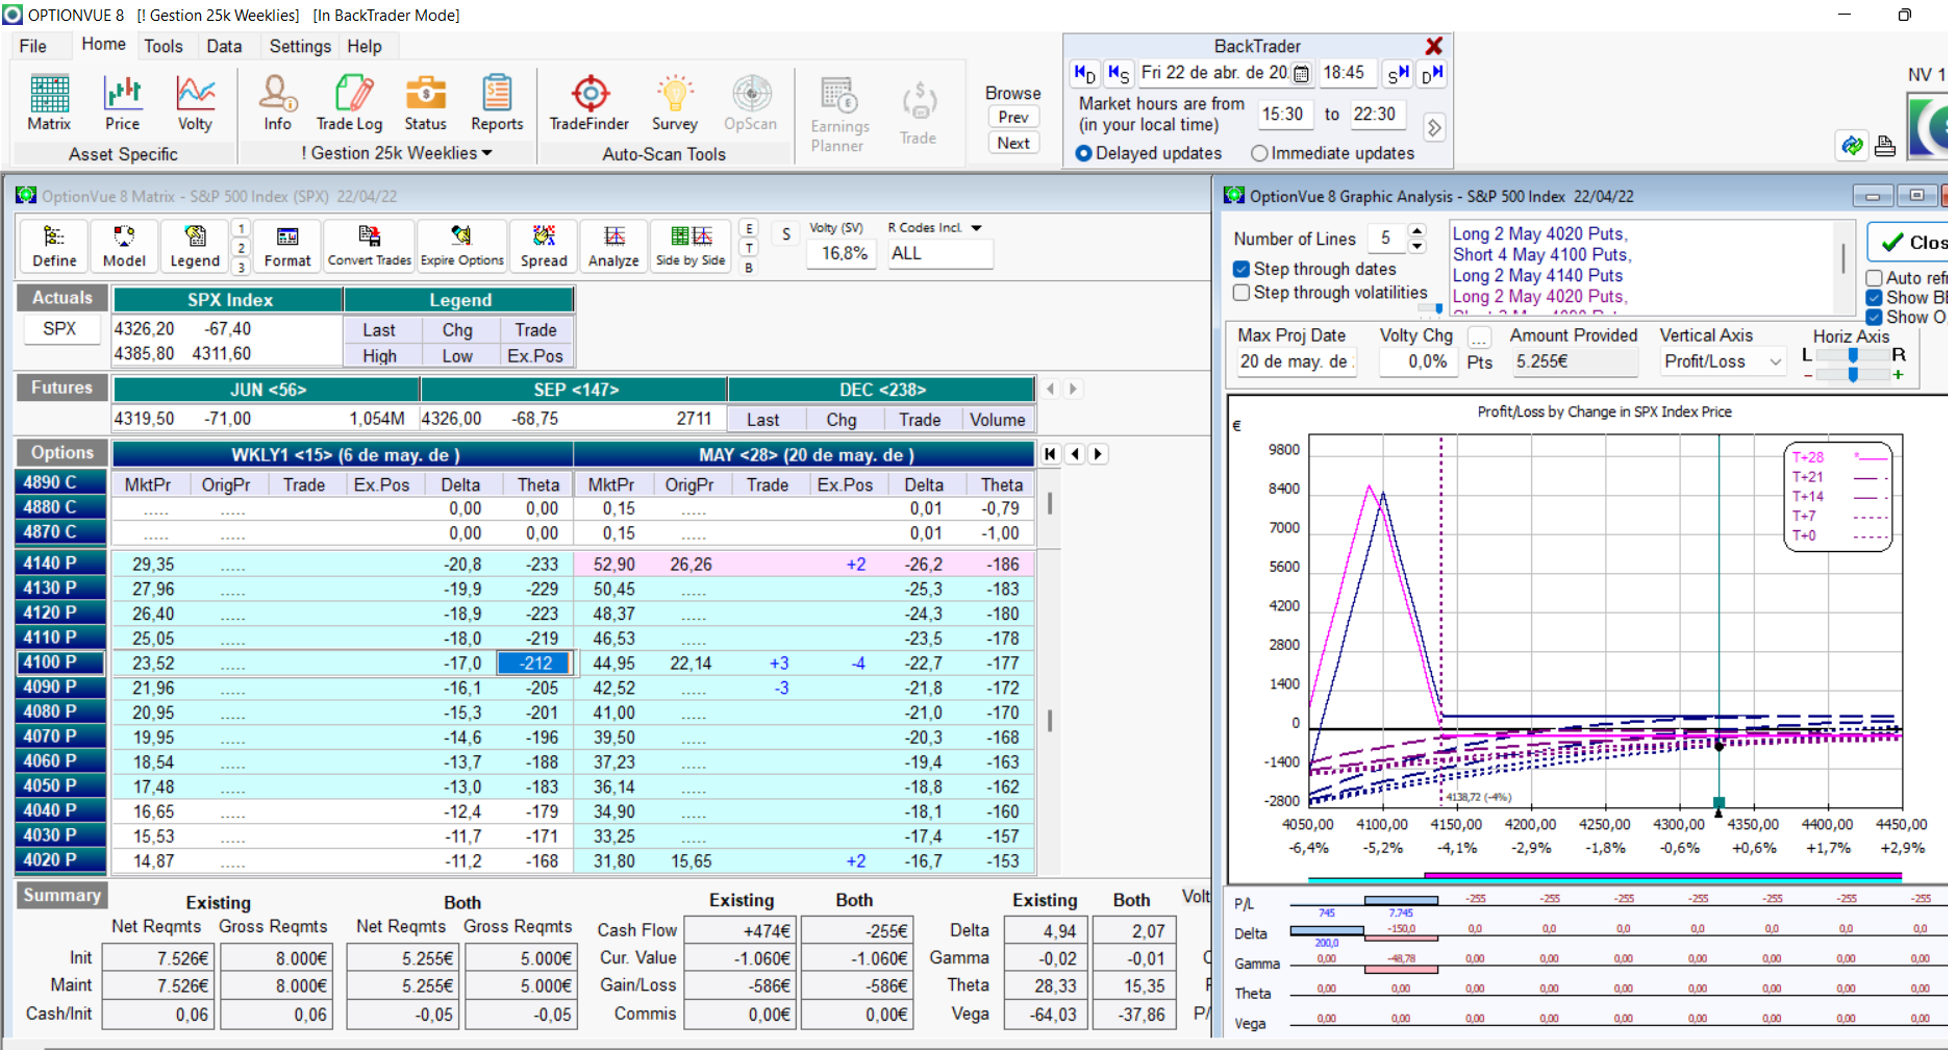Click the Convert Trades icon
The width and height of the screenshot is (1948, 1050).
[369, 246]
